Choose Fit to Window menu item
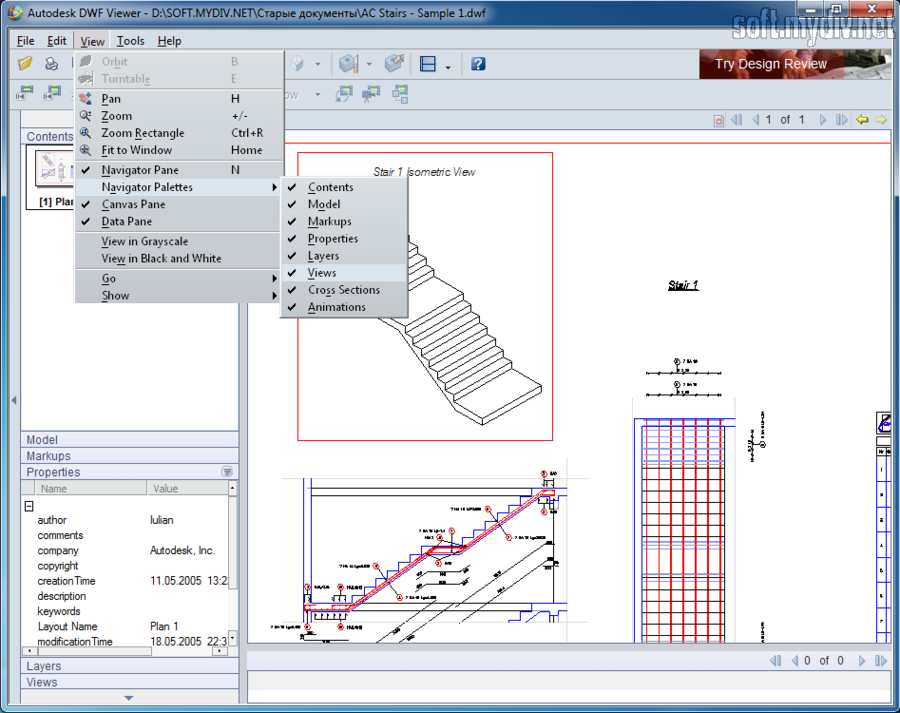900x713 pixels. (x=178, y=150)
